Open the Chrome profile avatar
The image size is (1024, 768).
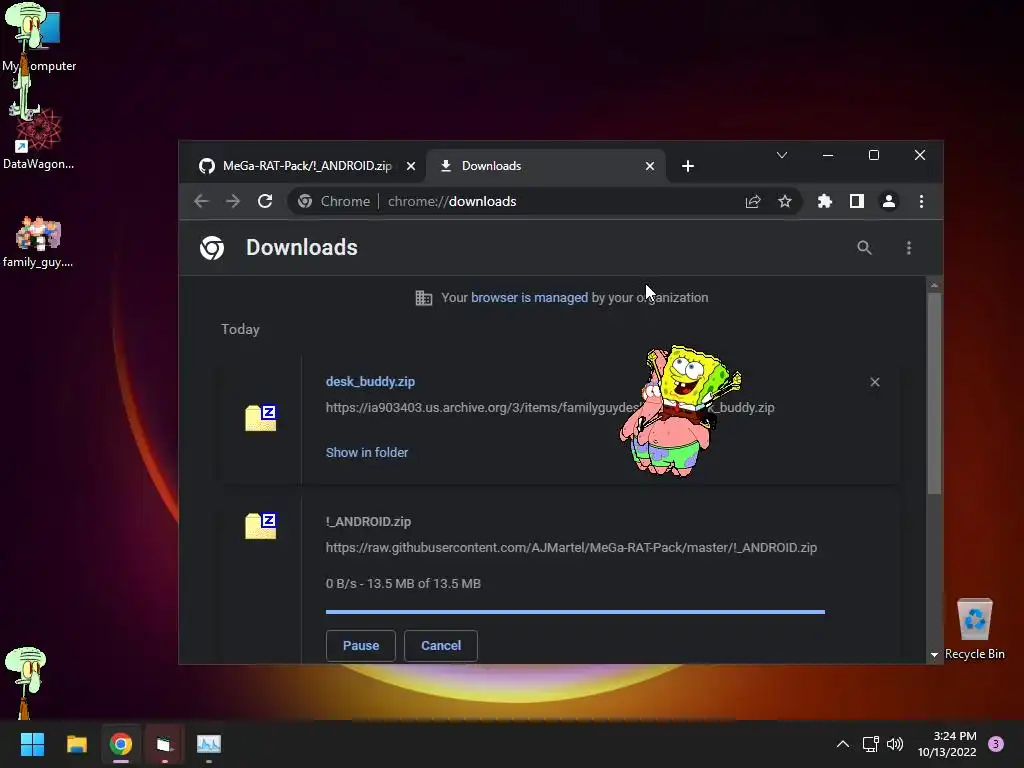[x=889, y=201]
